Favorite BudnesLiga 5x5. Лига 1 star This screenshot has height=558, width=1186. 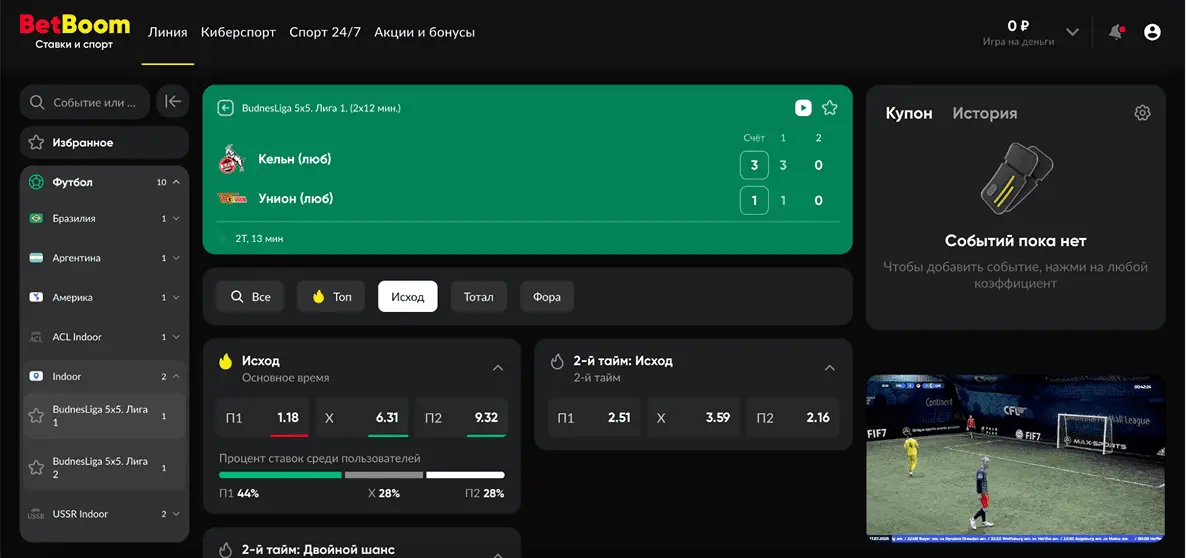click(36, 415)
